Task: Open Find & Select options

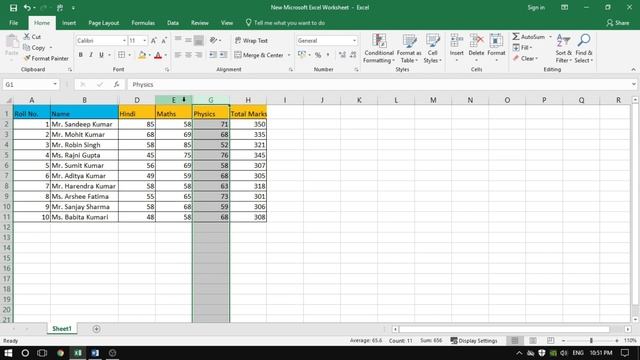Action: click(584, 49)
